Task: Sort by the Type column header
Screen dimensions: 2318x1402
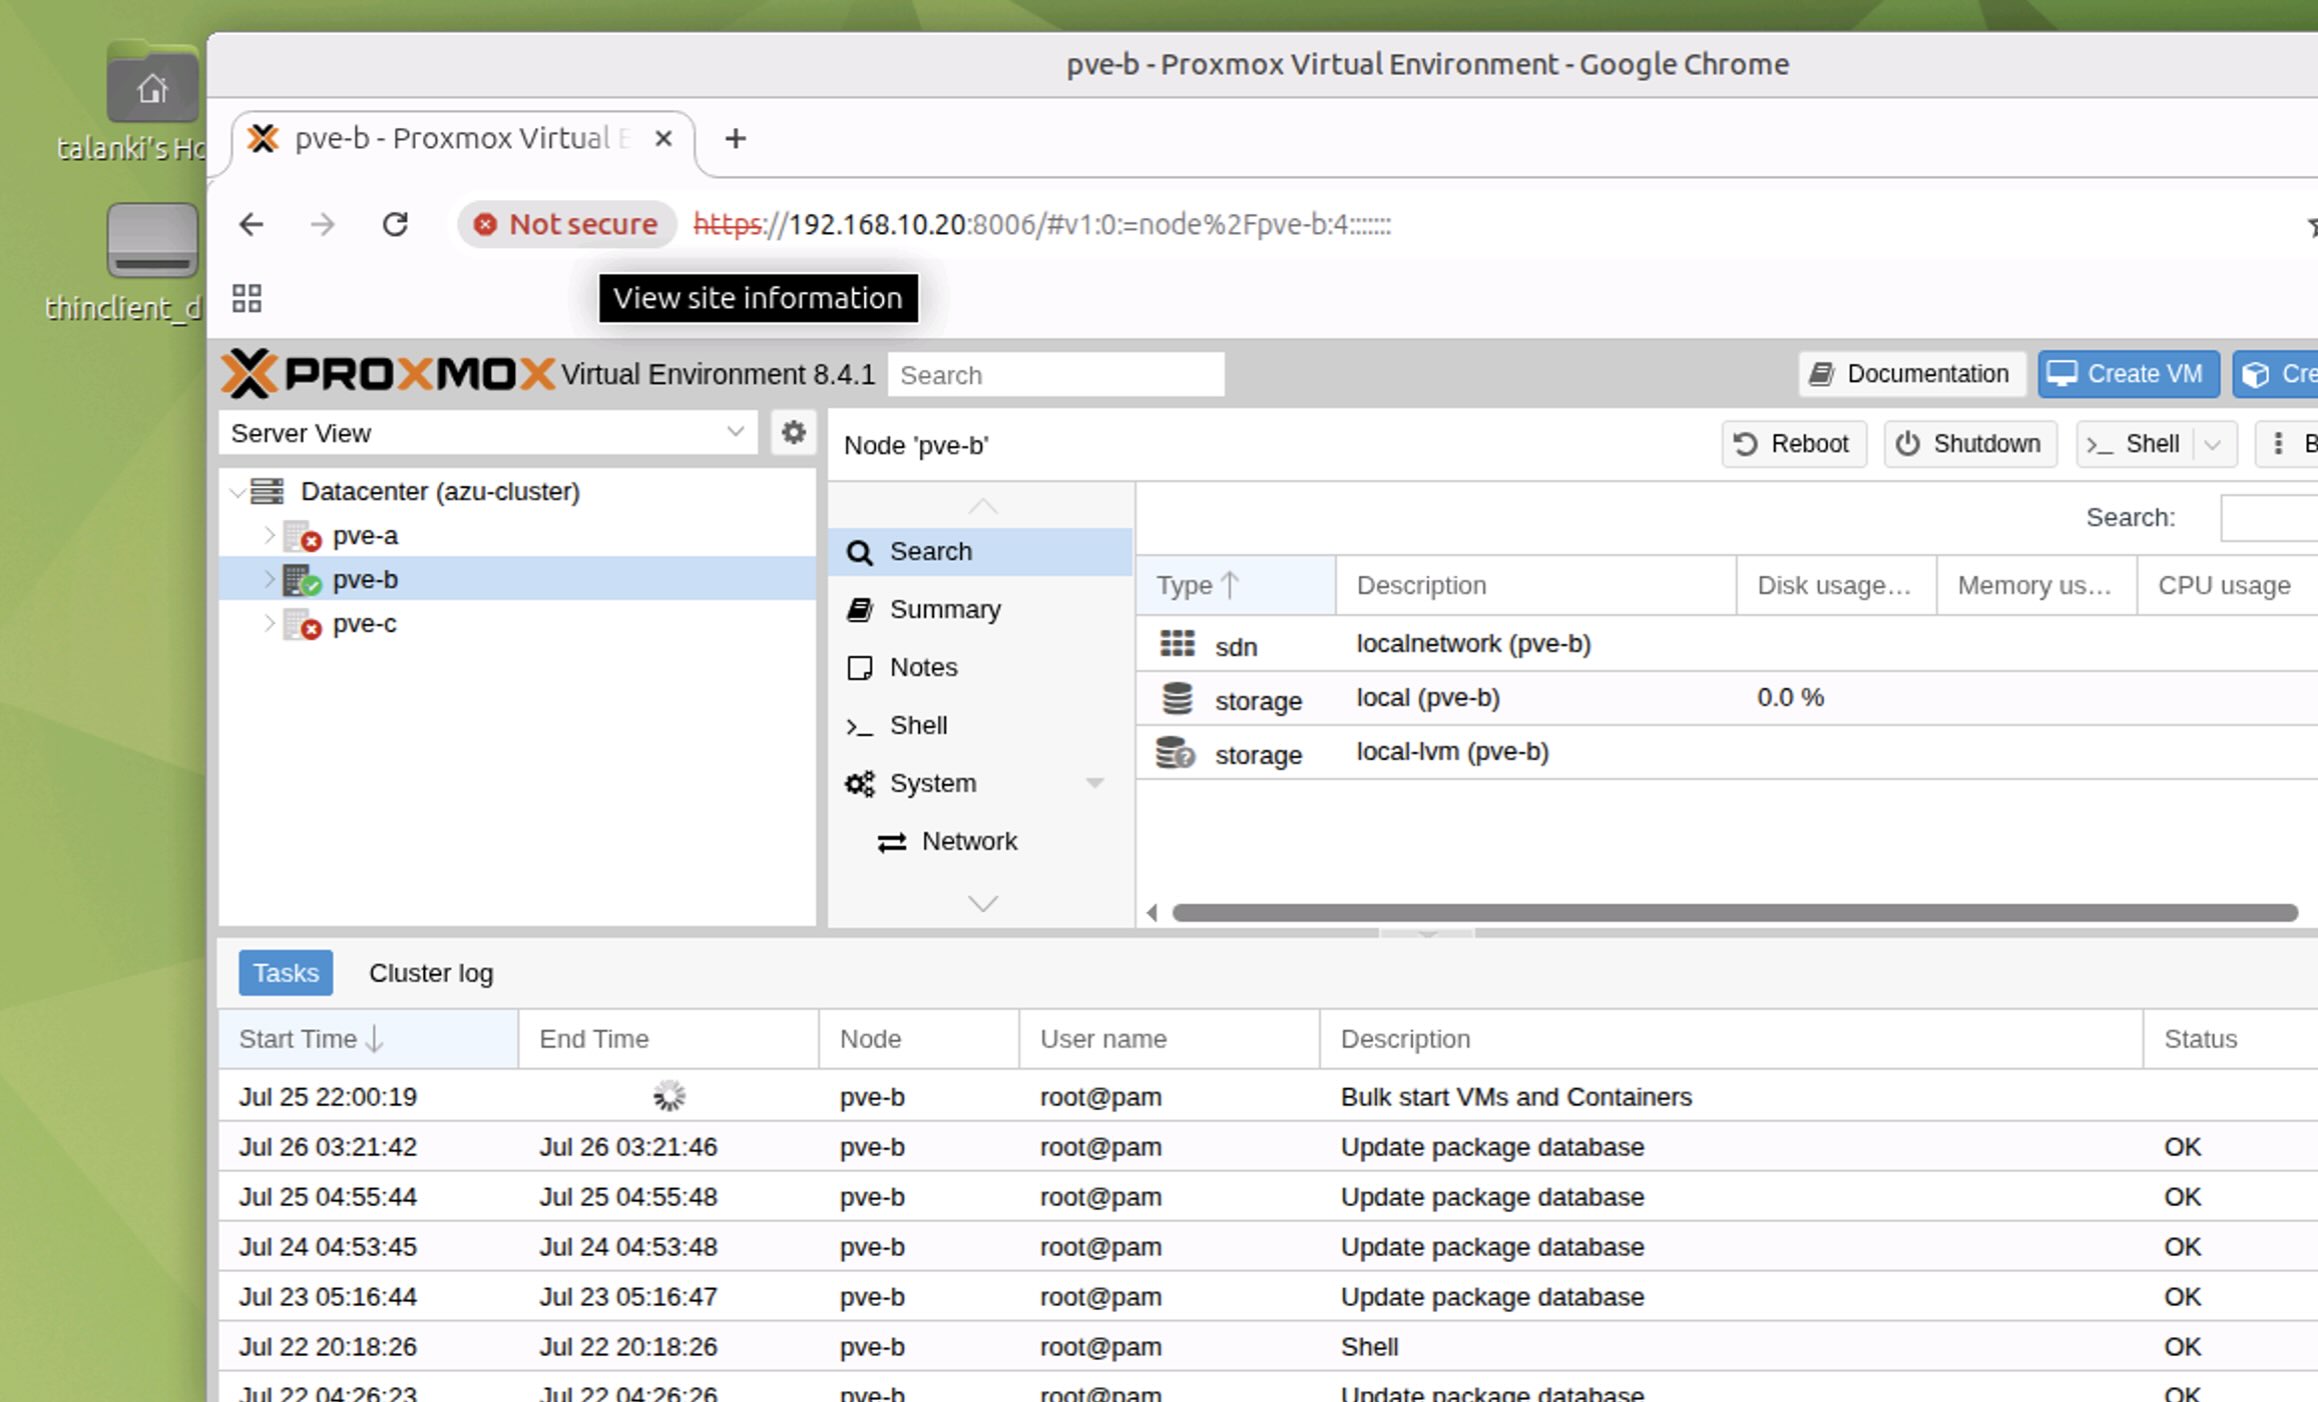Action: (x=1235, y=585)
